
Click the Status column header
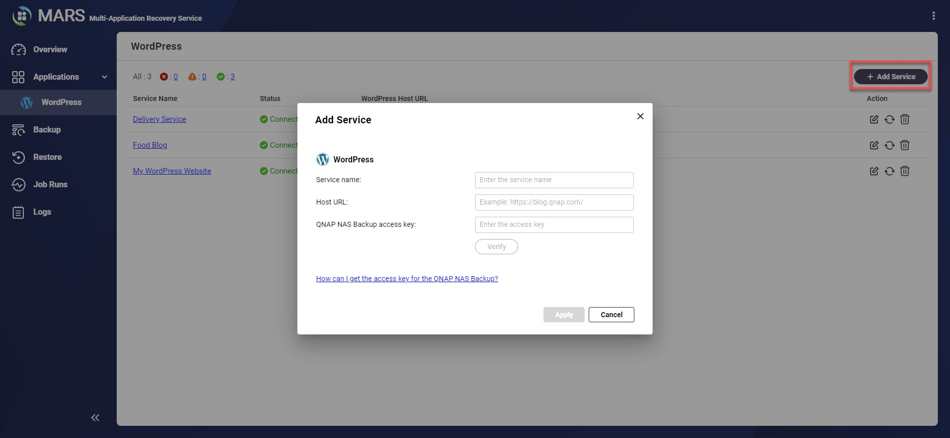tap(270, 99)
